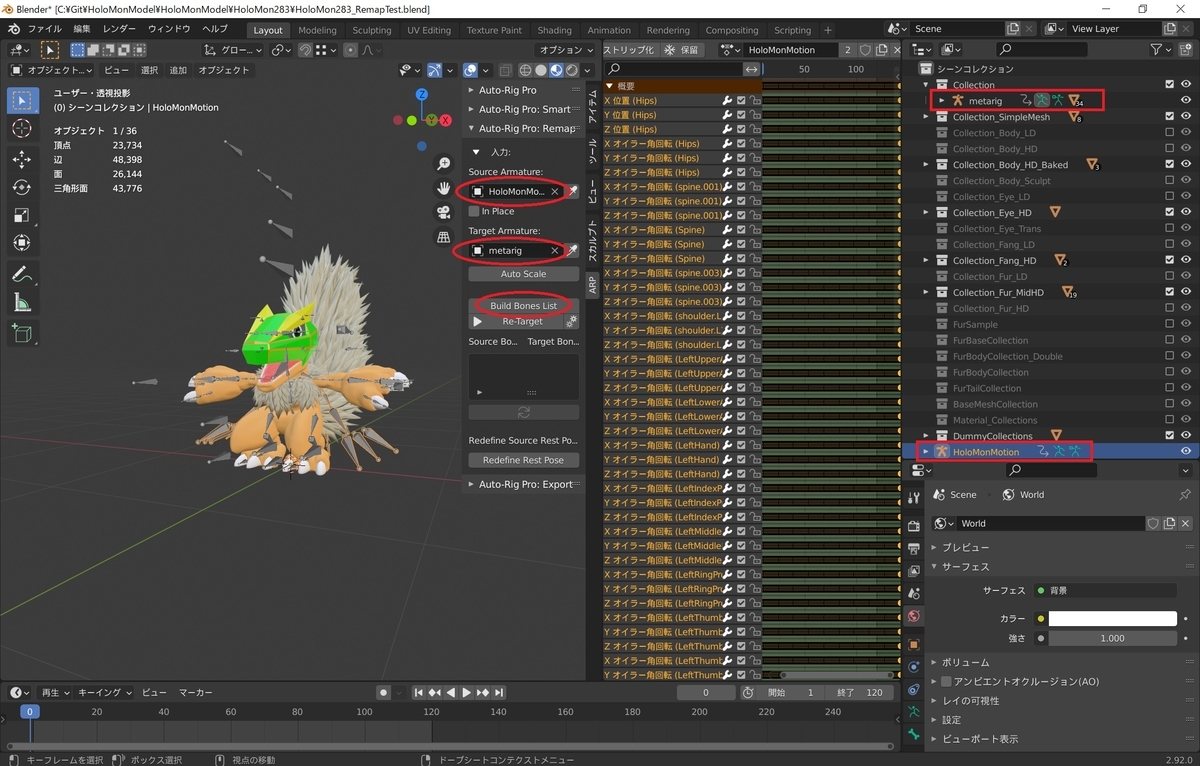
Task: Expand the metarig tree item in outliner
Action: 942,101
